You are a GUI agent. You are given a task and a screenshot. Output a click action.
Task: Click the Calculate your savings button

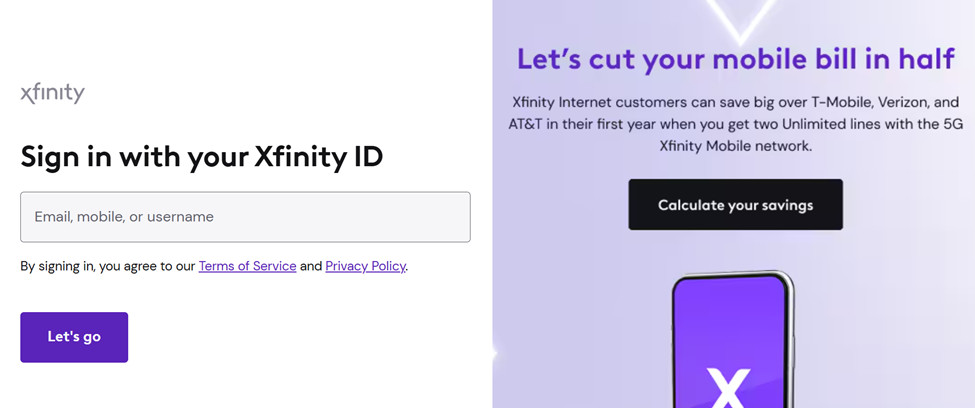(735, 205)
